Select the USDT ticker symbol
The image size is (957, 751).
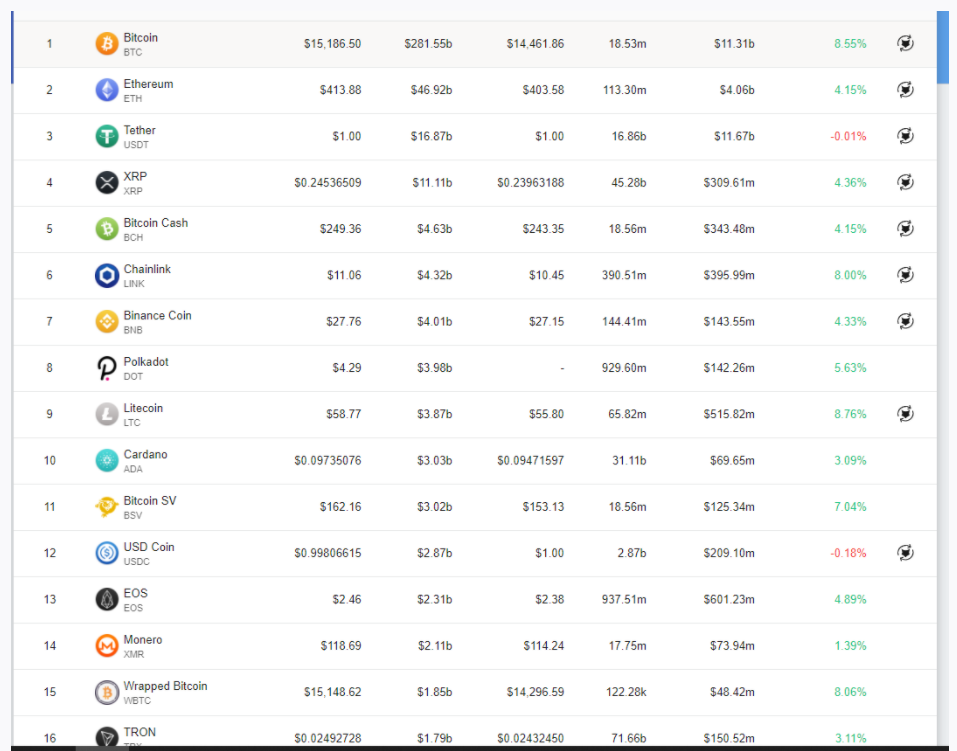click(x=136, y=145)
